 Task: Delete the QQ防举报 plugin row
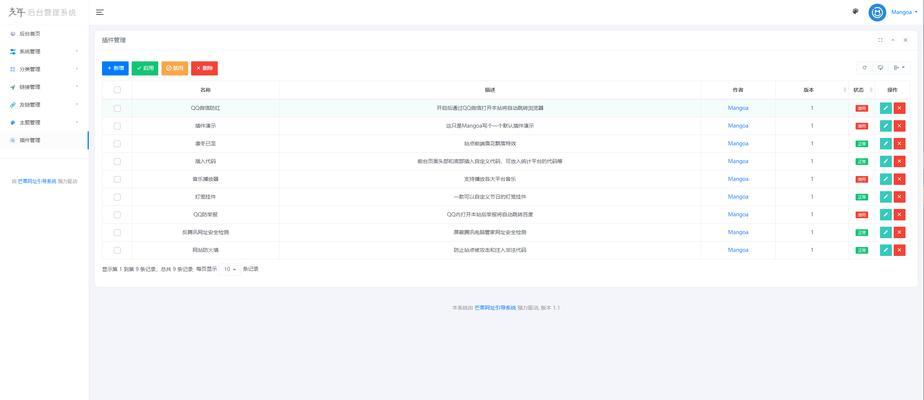pos(899,214)
